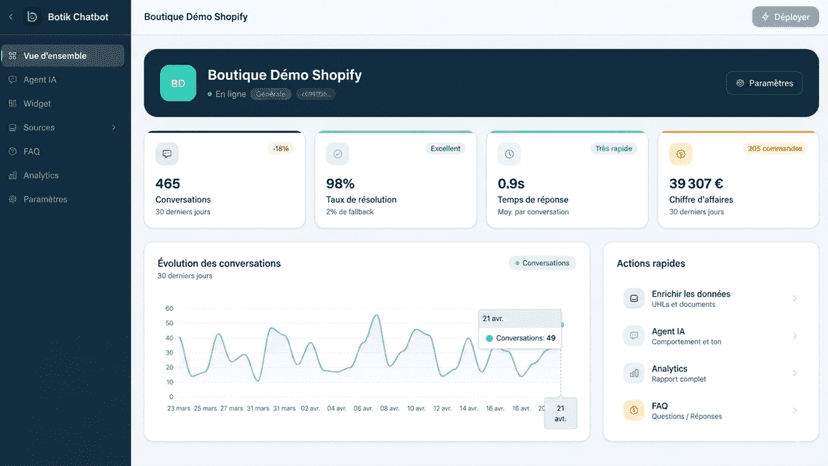Click the response time clock icon

pyautogui.click(x=509, y=154)
